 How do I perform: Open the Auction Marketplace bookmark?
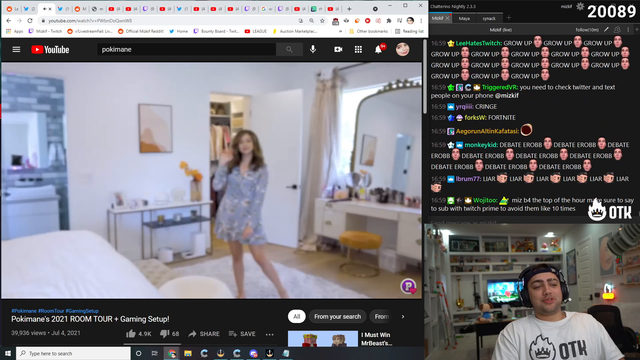click(295, 31)
